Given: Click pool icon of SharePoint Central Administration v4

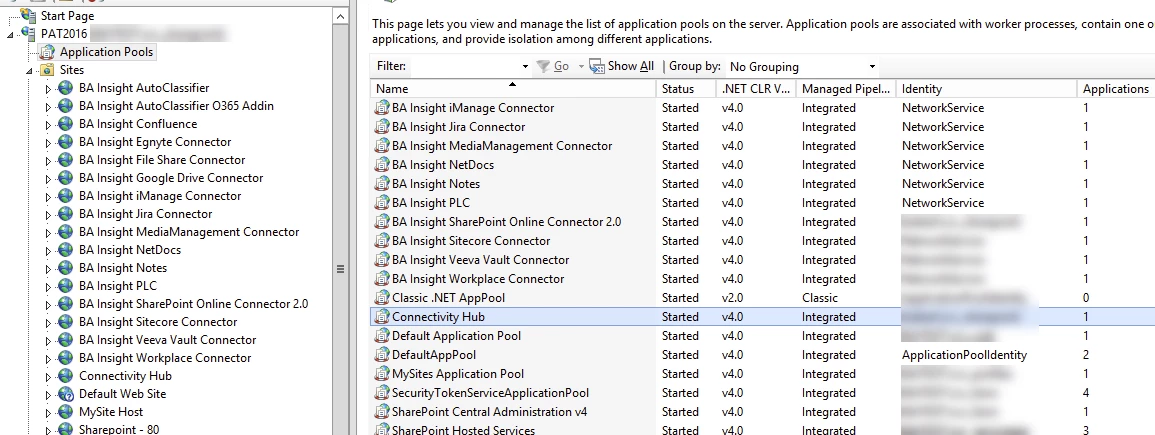Looking at the screenshot, I should pyautogui.click(x=382, y=412).
